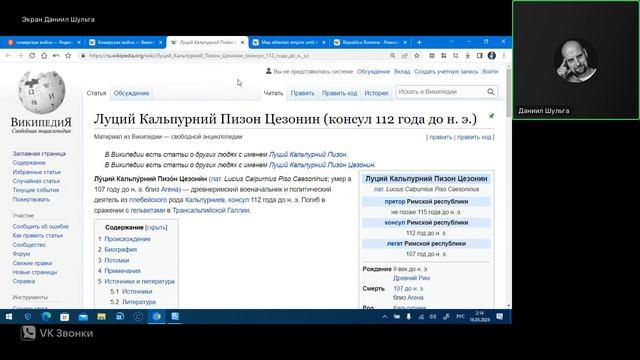Image resolution: width=640 pixels, height=360 pixels.
Task: Open the Windows Security shield in taskbar
Action: coord(28,317)
